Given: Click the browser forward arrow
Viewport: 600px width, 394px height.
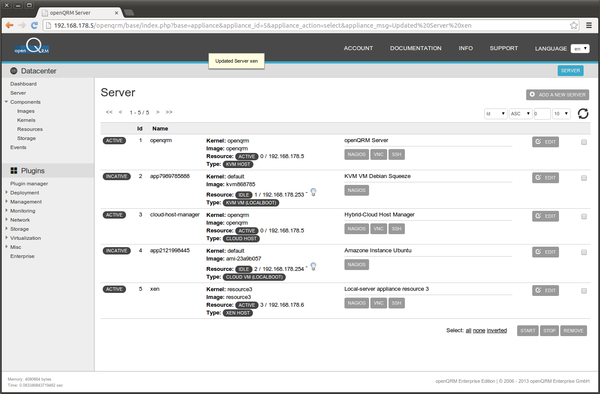Looking at the screenshot, I should [22, 25].
